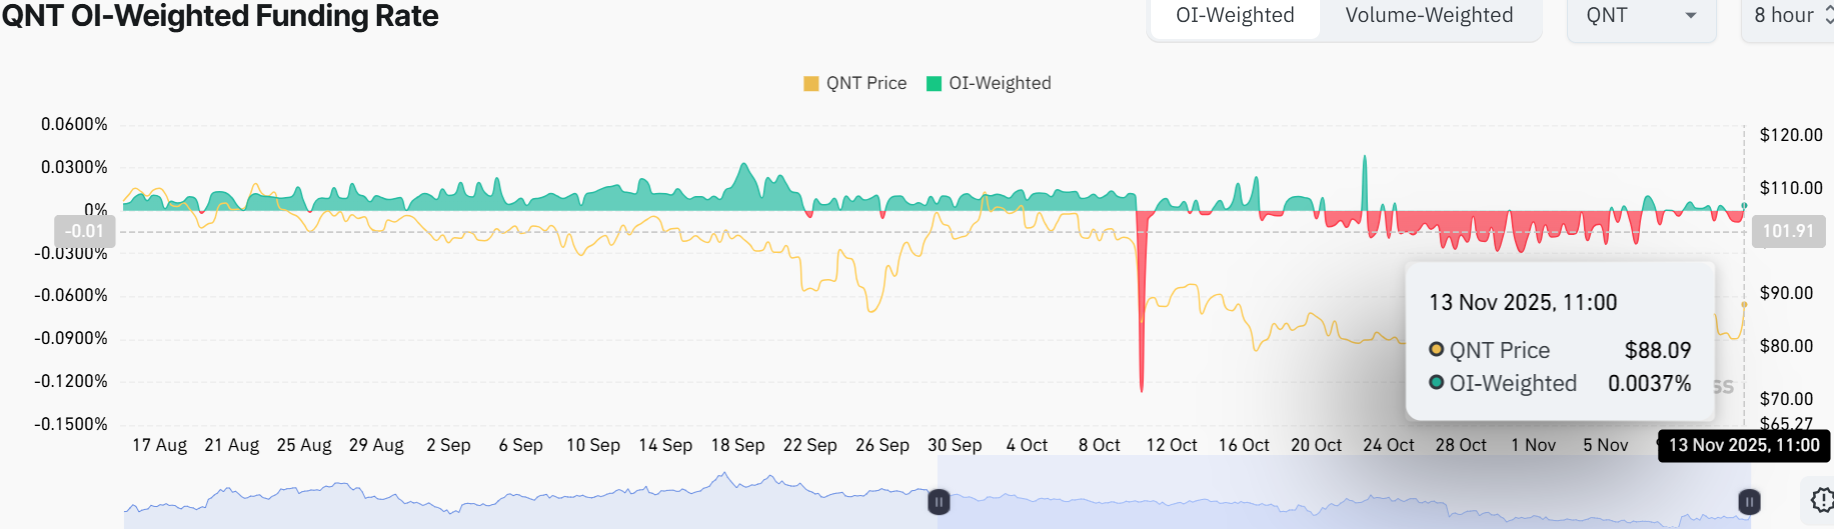Switch to the OI-Weighted tab
The image size is (1834, 529).
coord(1235,16)
